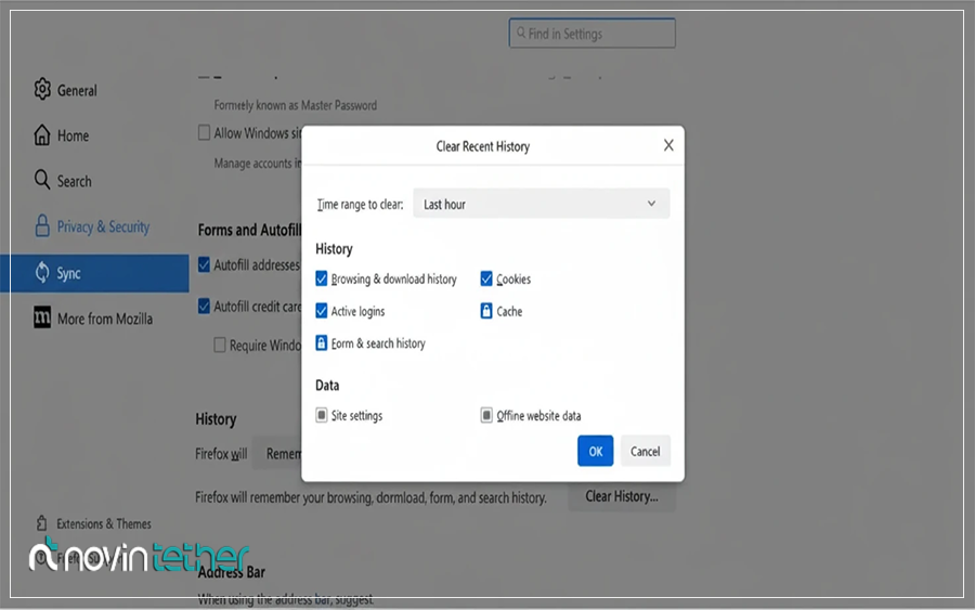
Task: Toggle the Cache checkbox
Action: (486, 310)
